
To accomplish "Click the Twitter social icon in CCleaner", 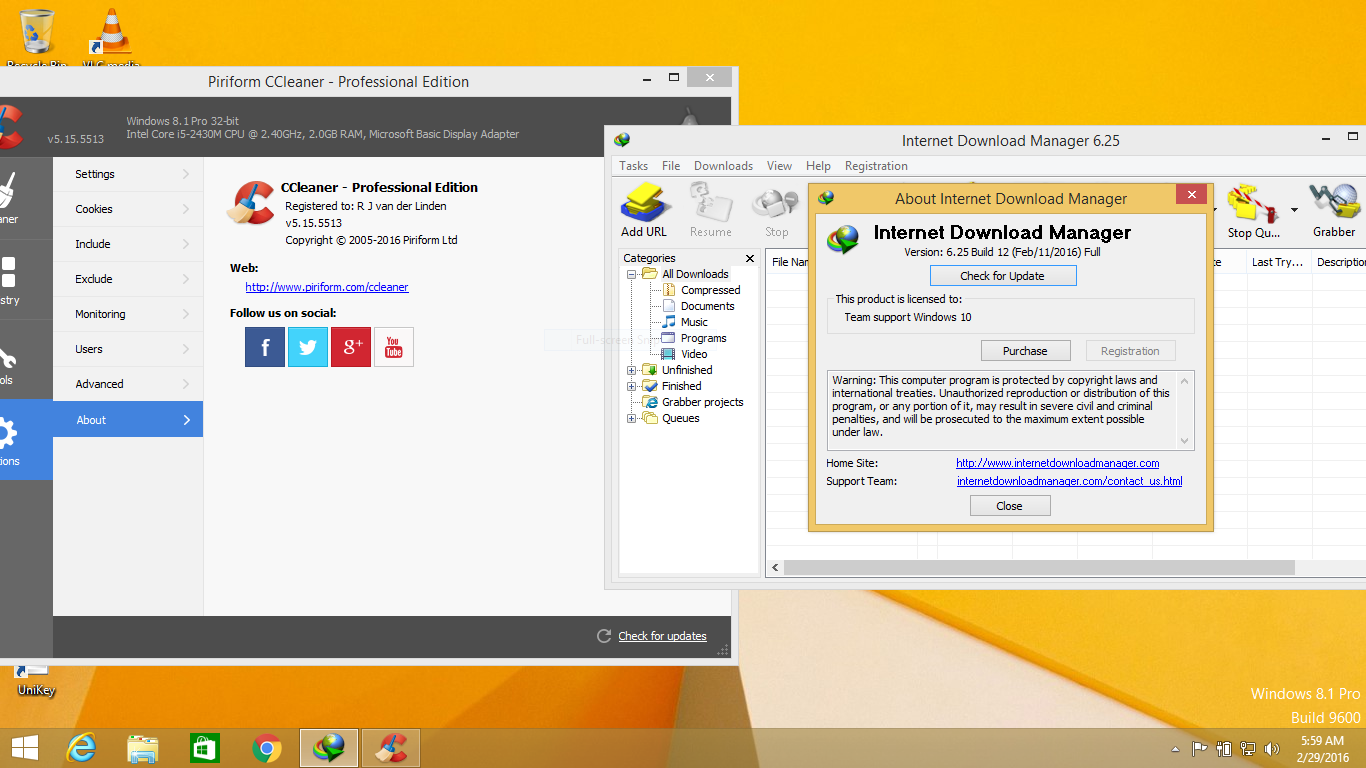I will tap(308, 347).
